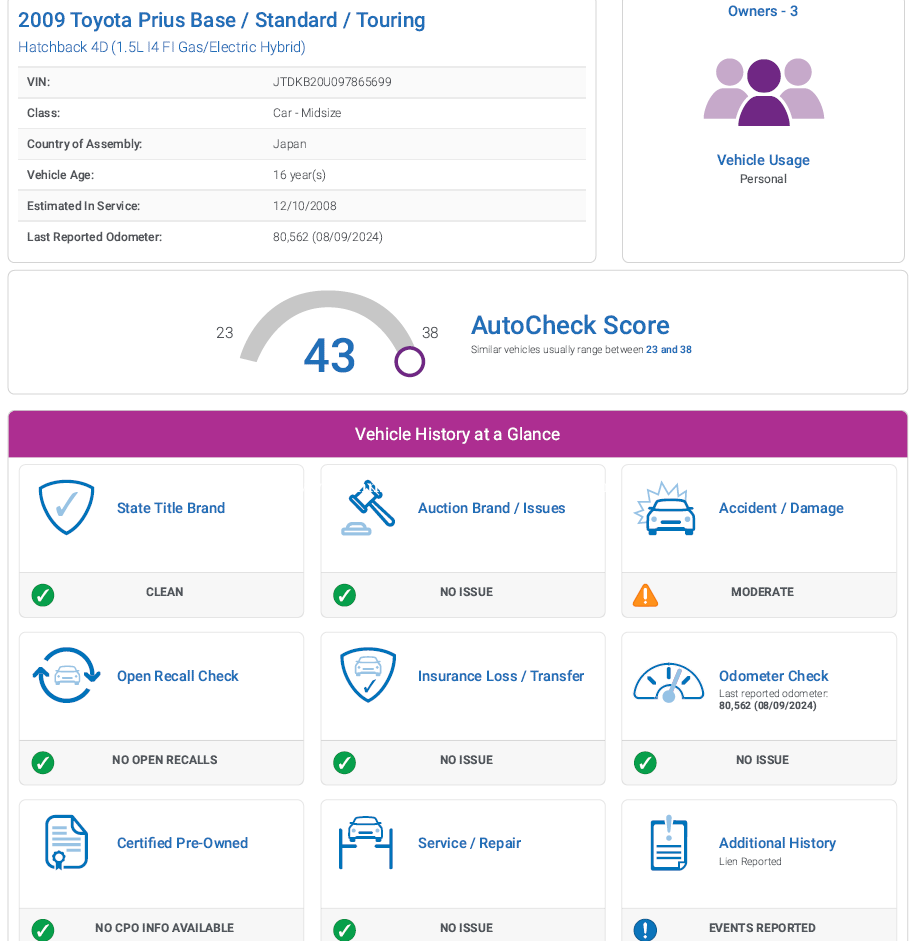Click green checkmark beside NO CPO INFO AVAILABLE
The width and height of the screenshot is (911, 941).
click(43, 930)
